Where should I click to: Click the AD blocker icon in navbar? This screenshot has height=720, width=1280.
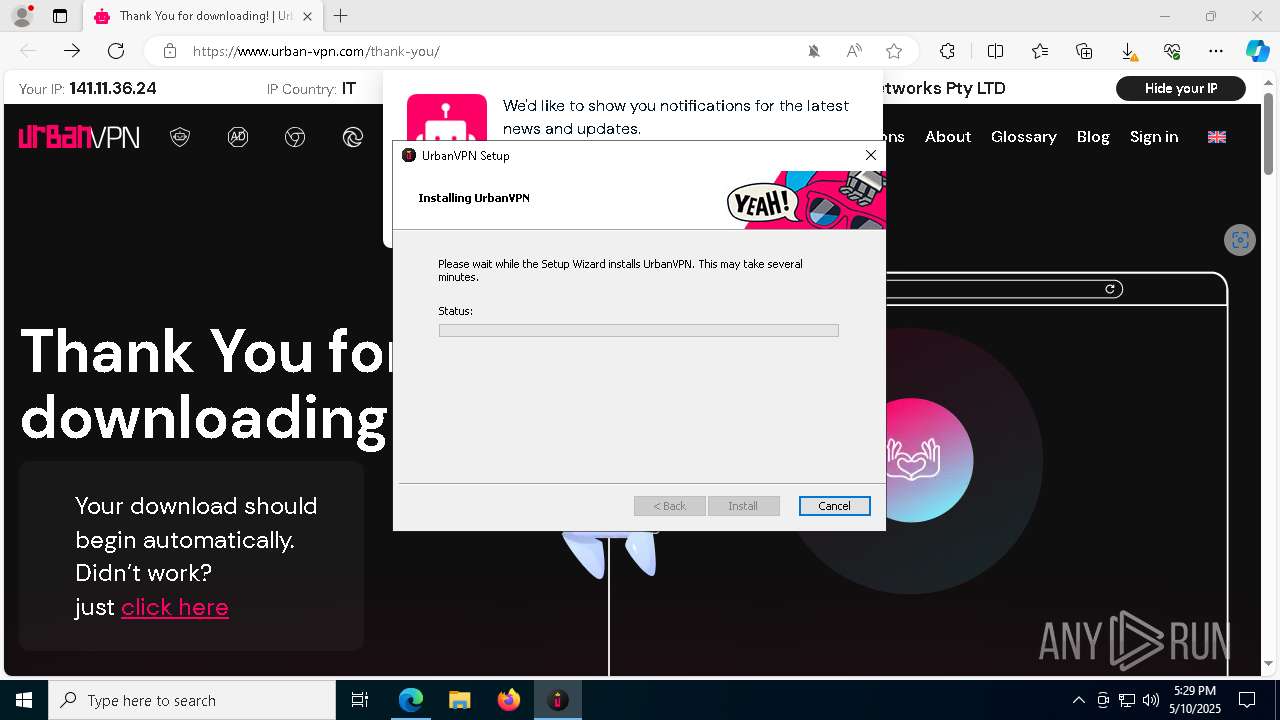(238, 137)
